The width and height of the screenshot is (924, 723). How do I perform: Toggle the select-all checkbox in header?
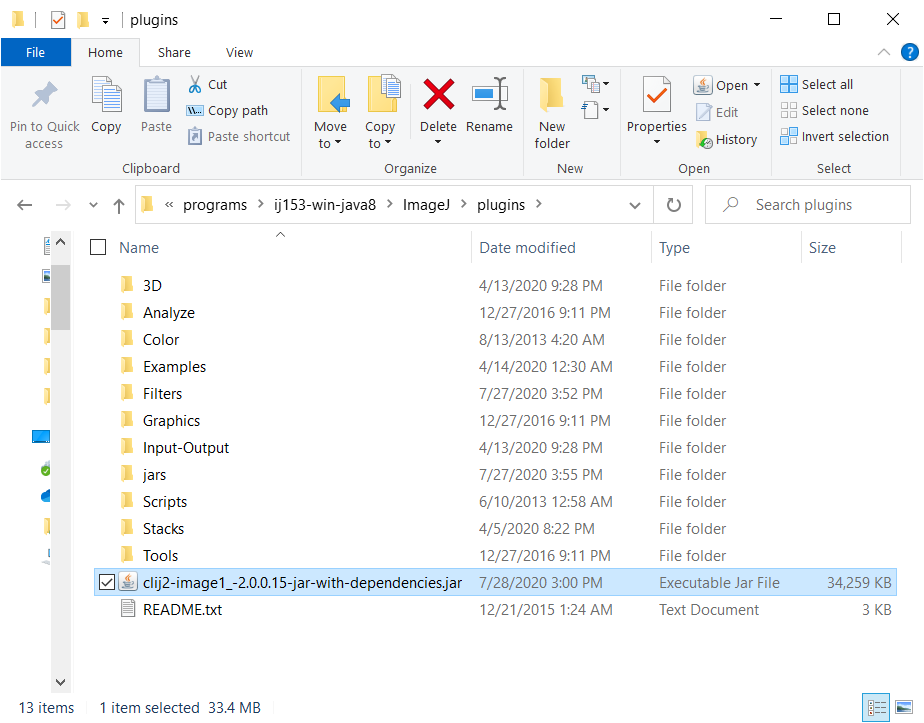(98, 247)
